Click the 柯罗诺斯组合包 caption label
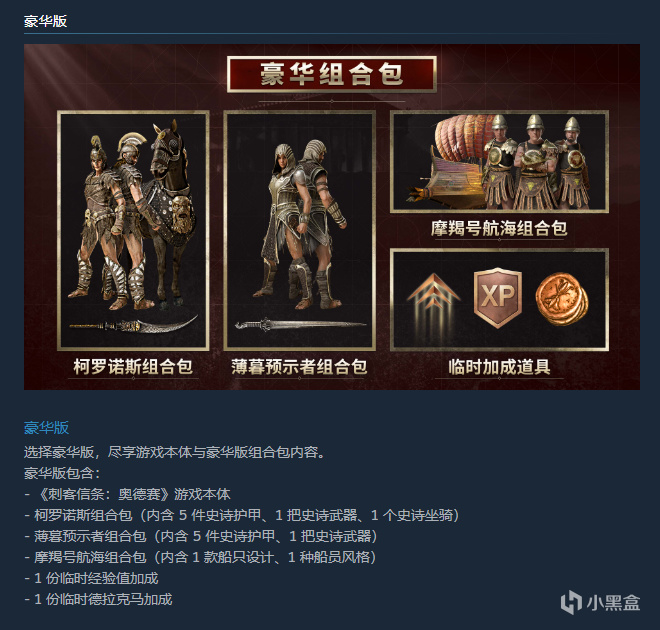 click(133, 367)
